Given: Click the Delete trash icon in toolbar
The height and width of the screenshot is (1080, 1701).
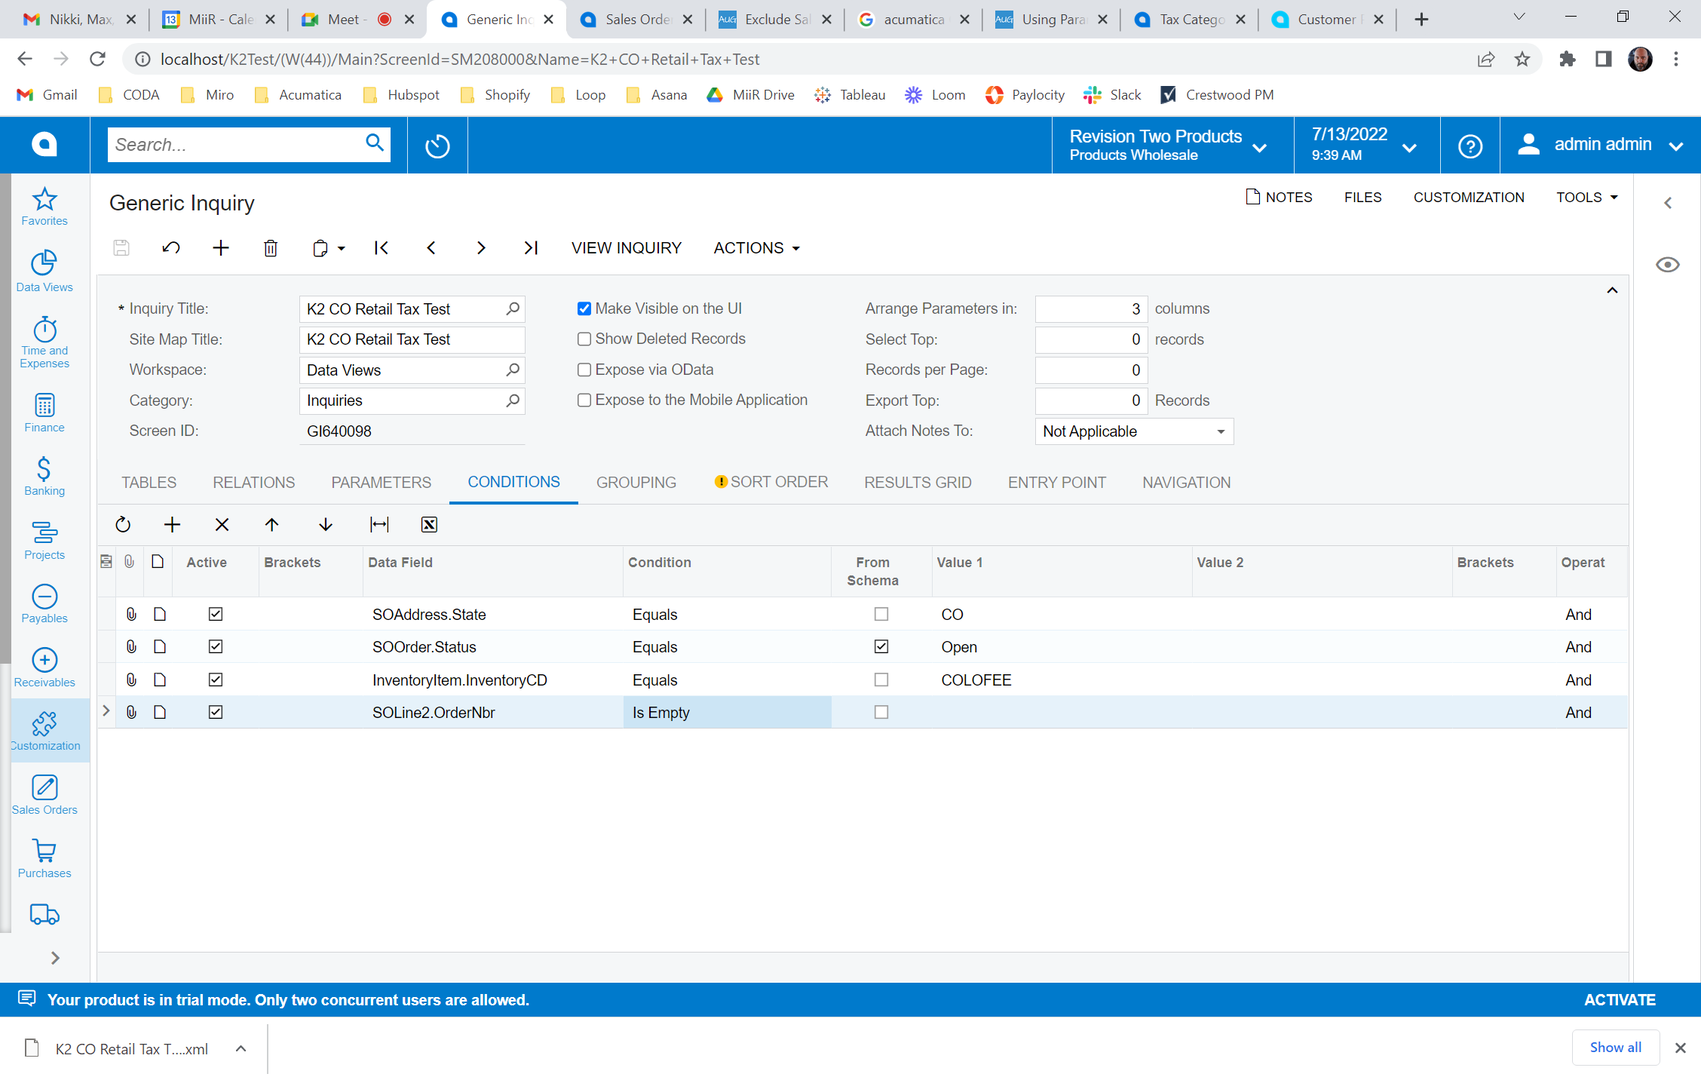Looking at the screenshot, I should (270, 248).
